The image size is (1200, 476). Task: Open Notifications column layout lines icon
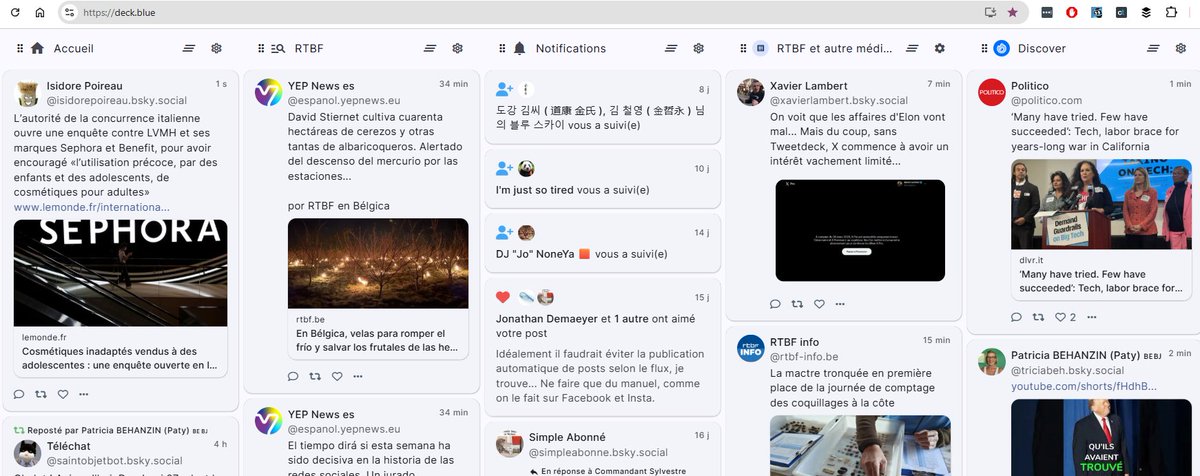671,48
